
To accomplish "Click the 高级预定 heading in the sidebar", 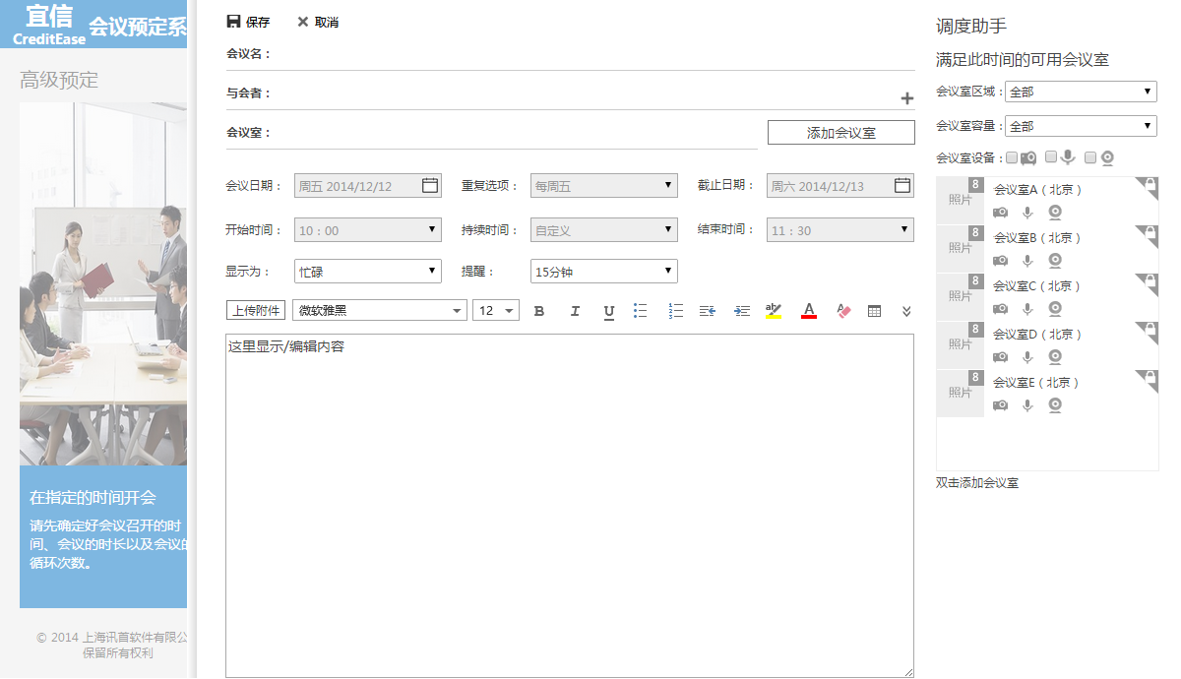I will (59, 80).
